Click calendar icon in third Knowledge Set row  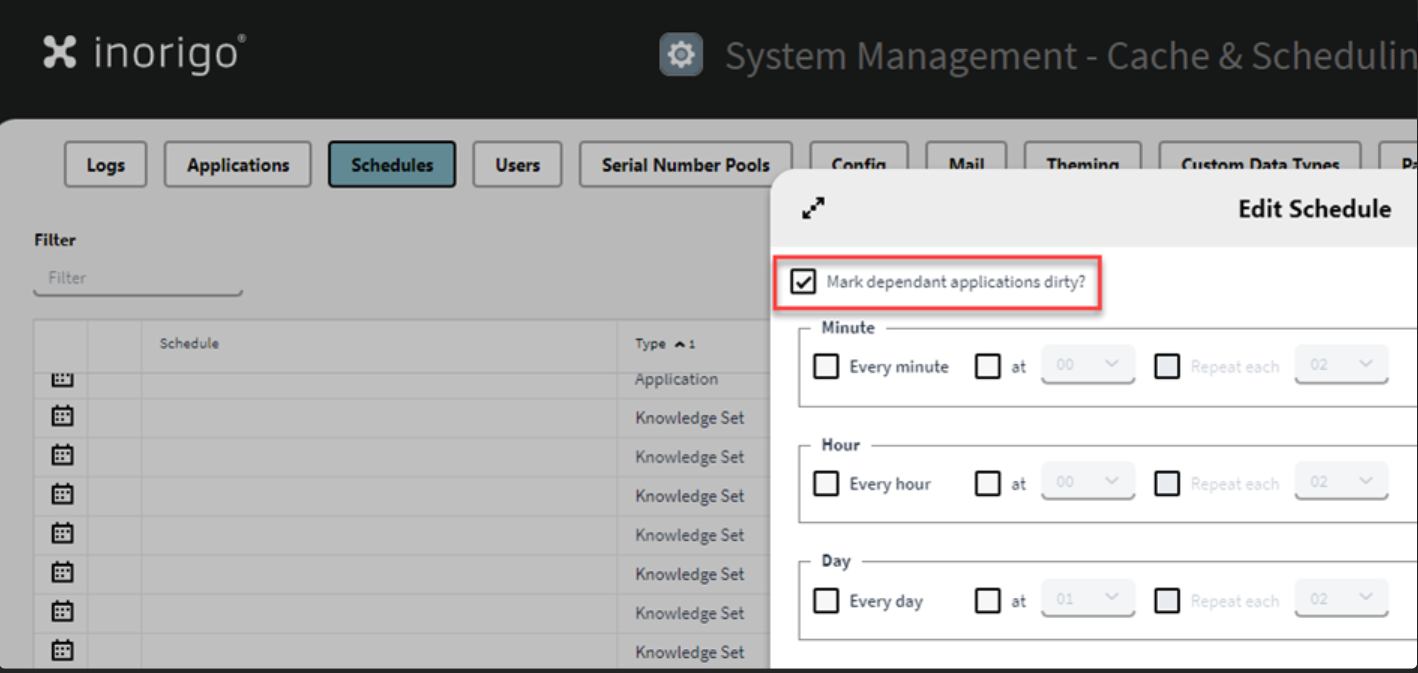pyautogui.click(x=62, y=495)
